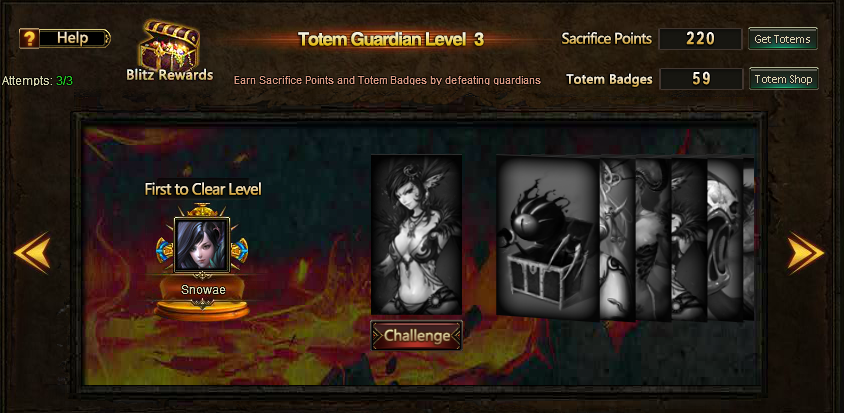Image resolution: width=844 pixels, height=413 pixels.
Task: Click the Totem Guardian Level 3 title
Action: tap(391, 39)
